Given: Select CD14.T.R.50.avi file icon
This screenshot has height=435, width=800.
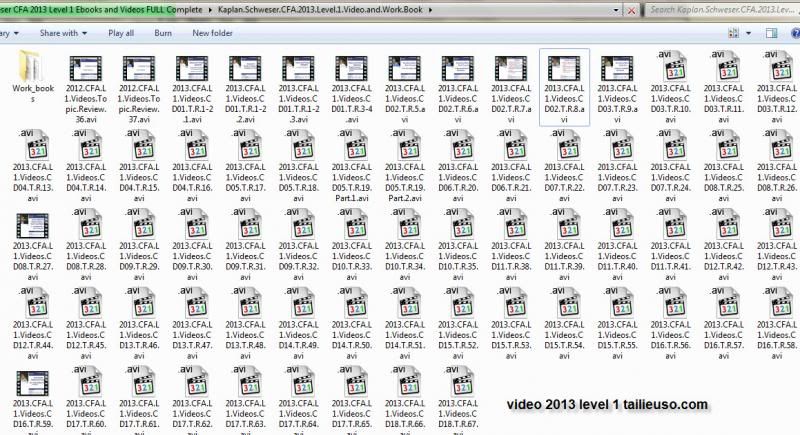Looking at the screenshot, I should point(352,303).
